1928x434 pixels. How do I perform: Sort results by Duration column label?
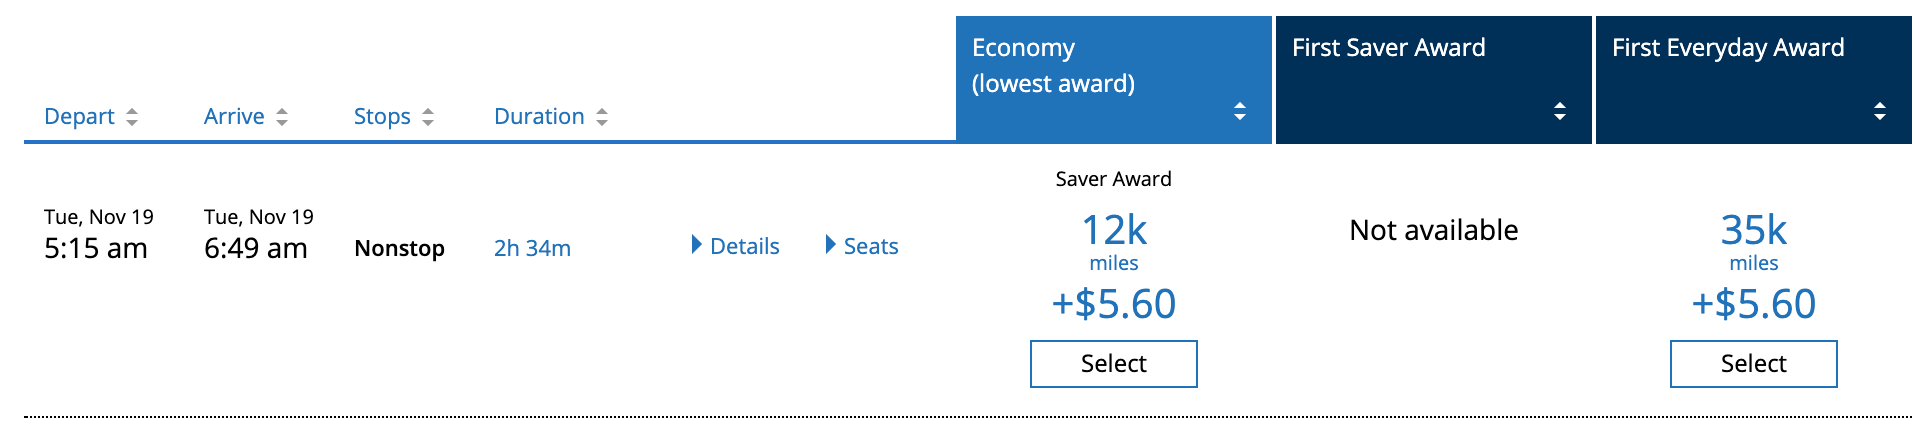[x=539, y=117]
